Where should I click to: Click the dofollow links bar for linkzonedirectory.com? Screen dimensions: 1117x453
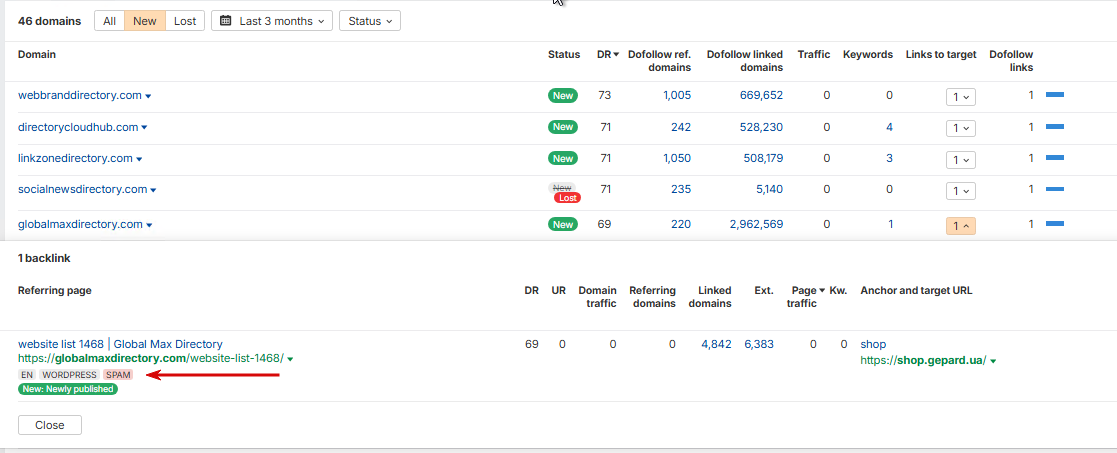(x=1054, y=158)
